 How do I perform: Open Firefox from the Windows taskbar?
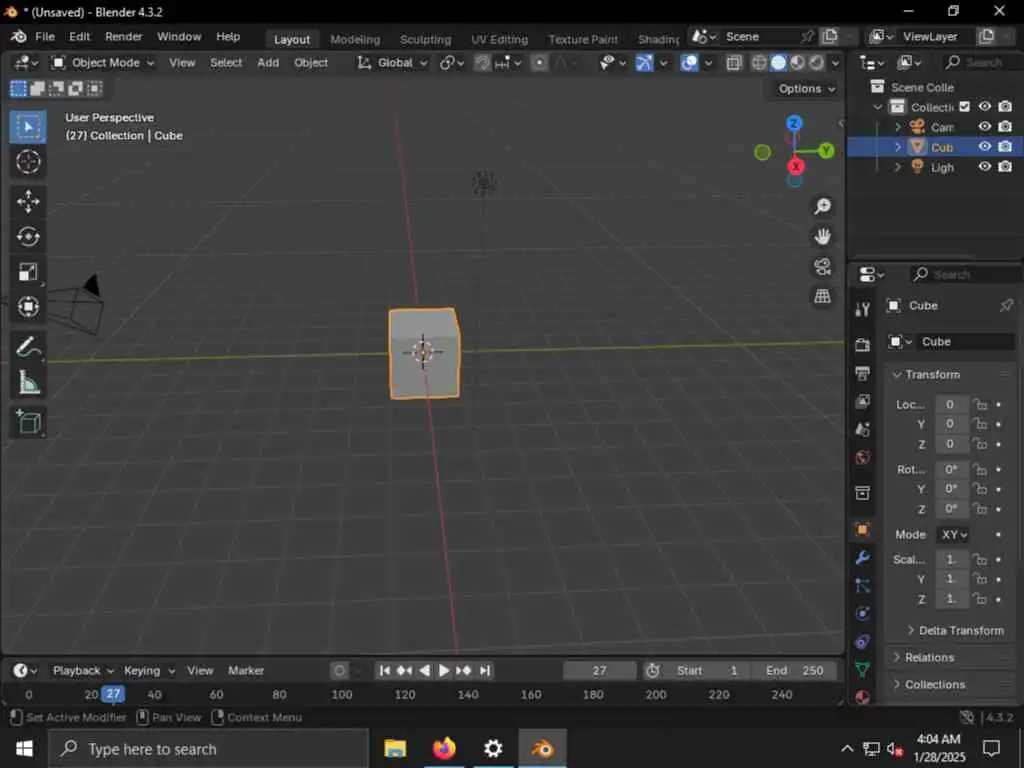443,748
